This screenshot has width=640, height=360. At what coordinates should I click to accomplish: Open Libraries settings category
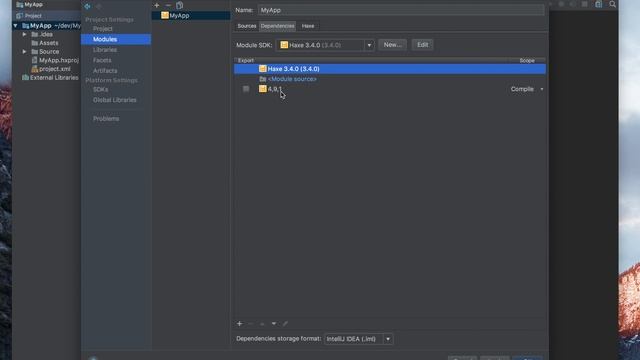[x=105, y=50]
